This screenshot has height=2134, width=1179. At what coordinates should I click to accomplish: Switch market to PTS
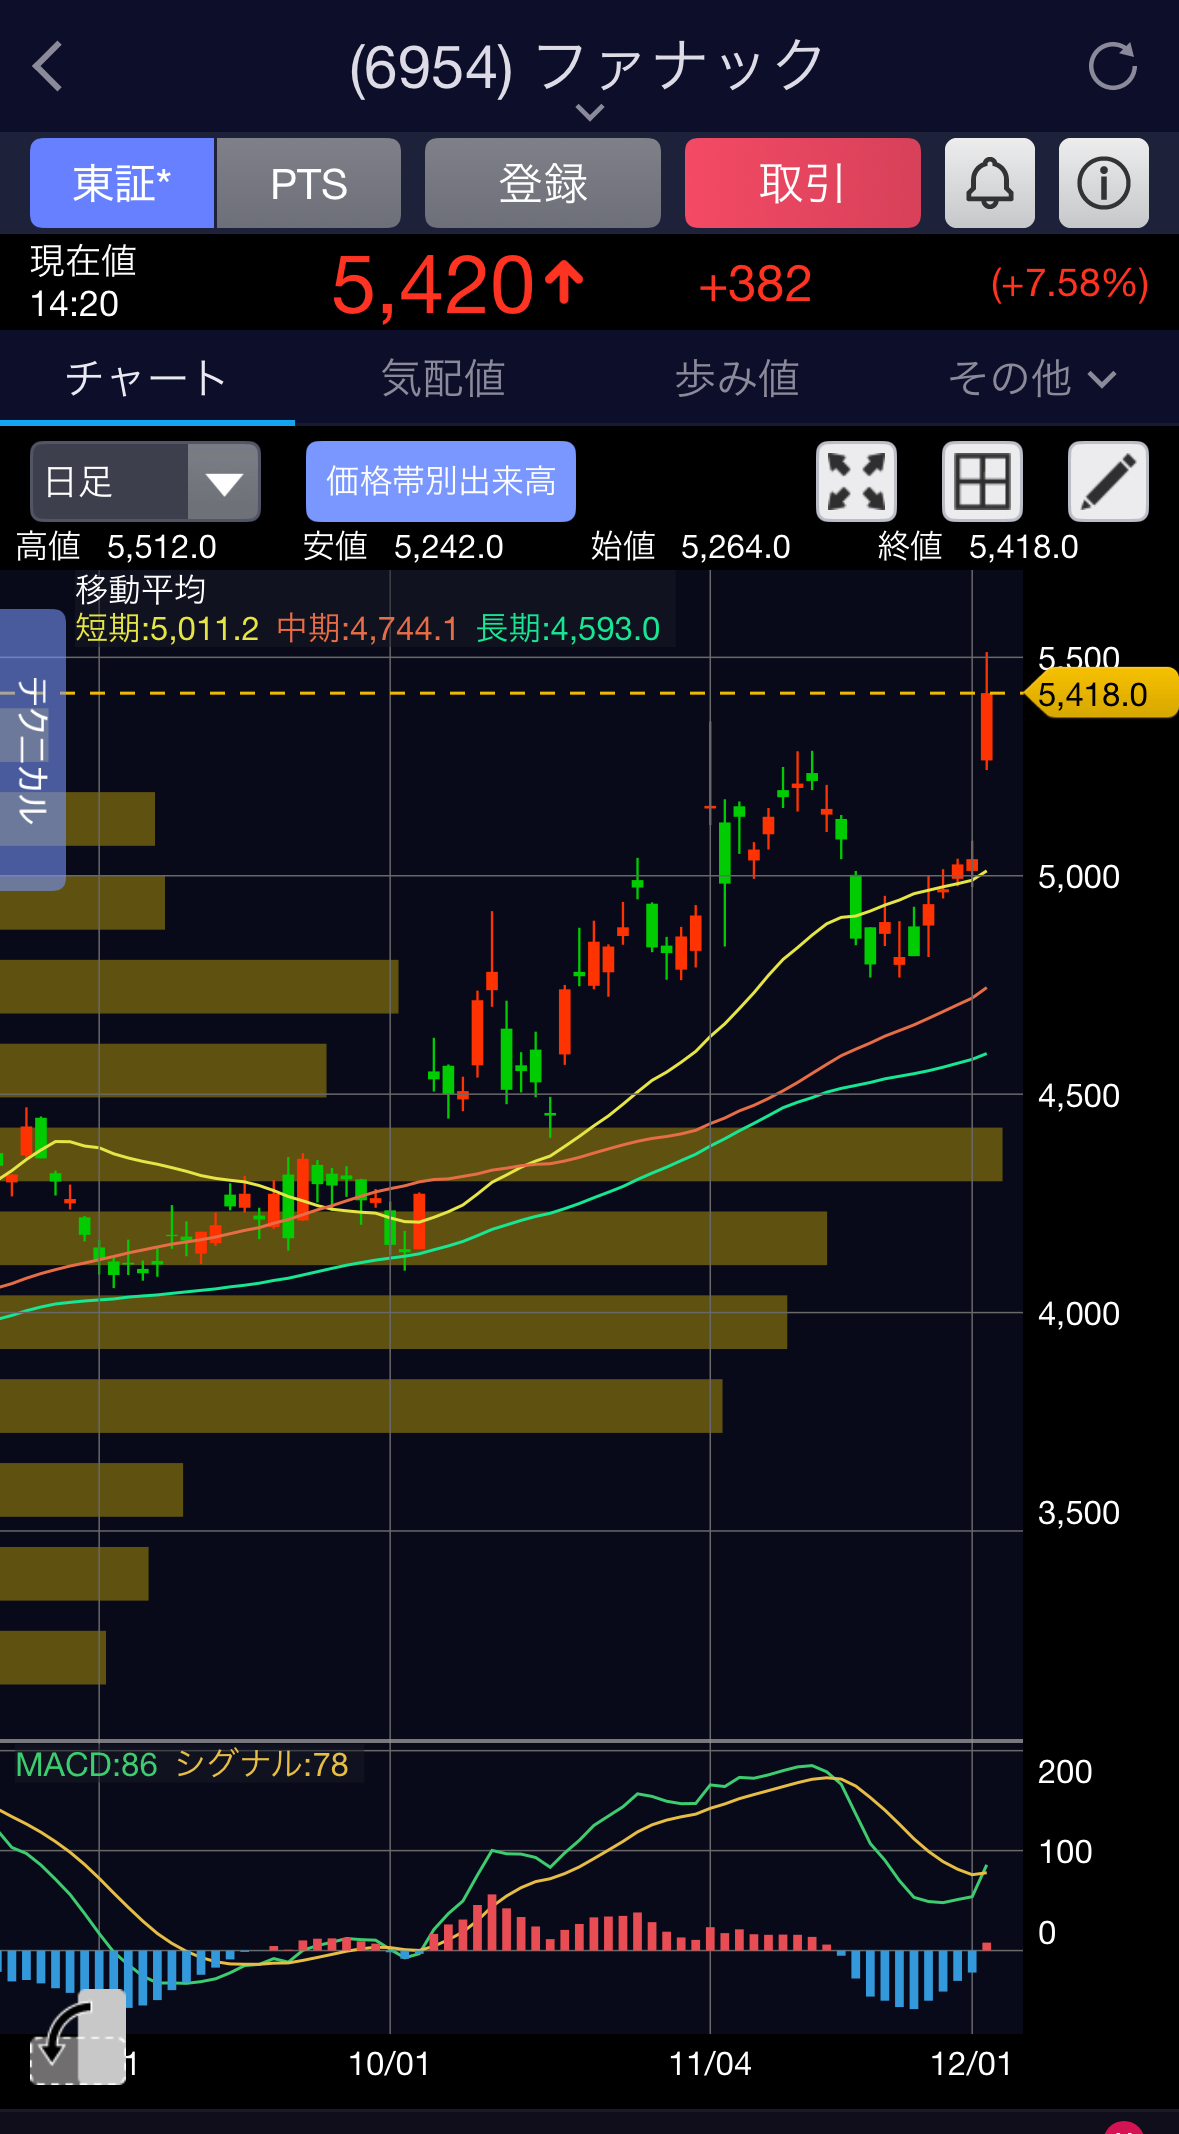coord(309,184)
